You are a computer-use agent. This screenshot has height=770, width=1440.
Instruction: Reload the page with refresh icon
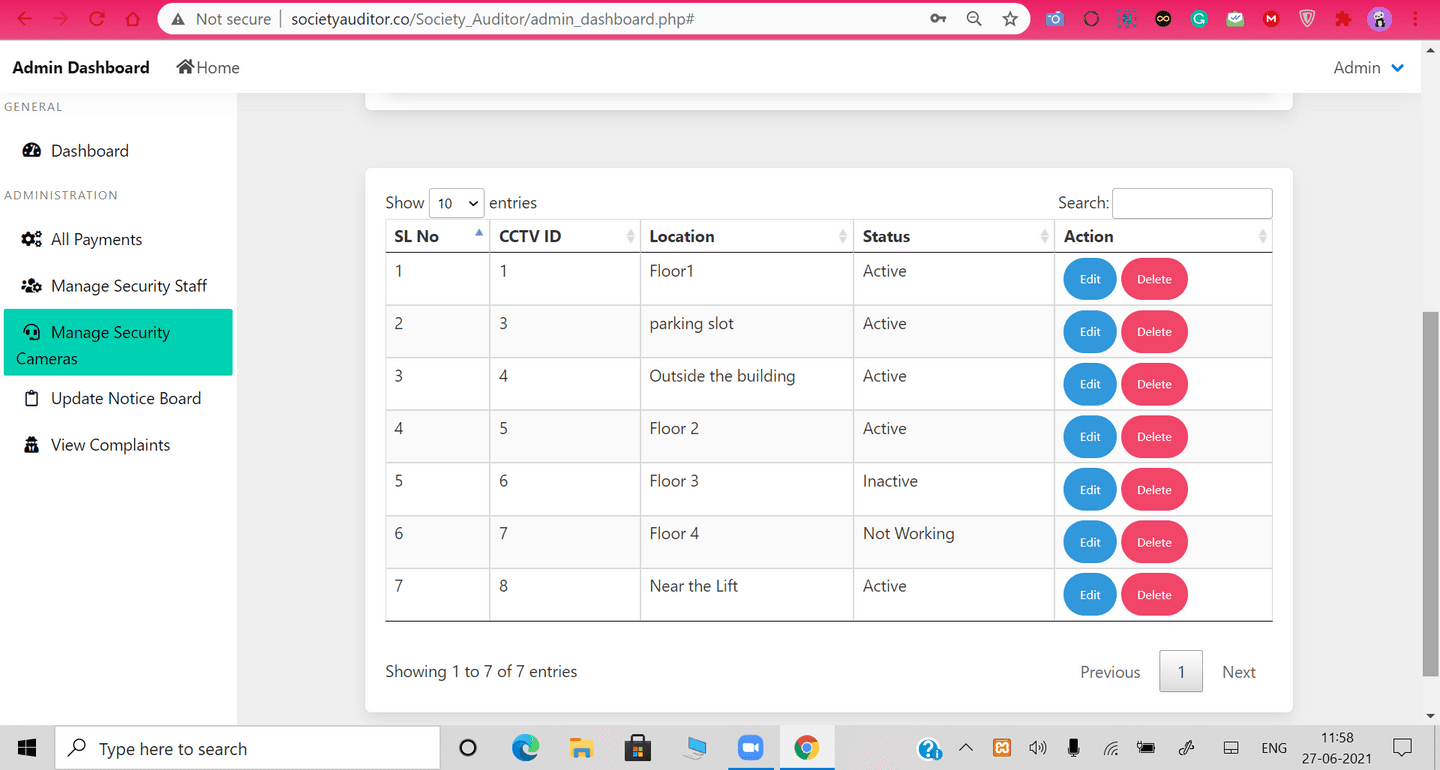[97, 19]
